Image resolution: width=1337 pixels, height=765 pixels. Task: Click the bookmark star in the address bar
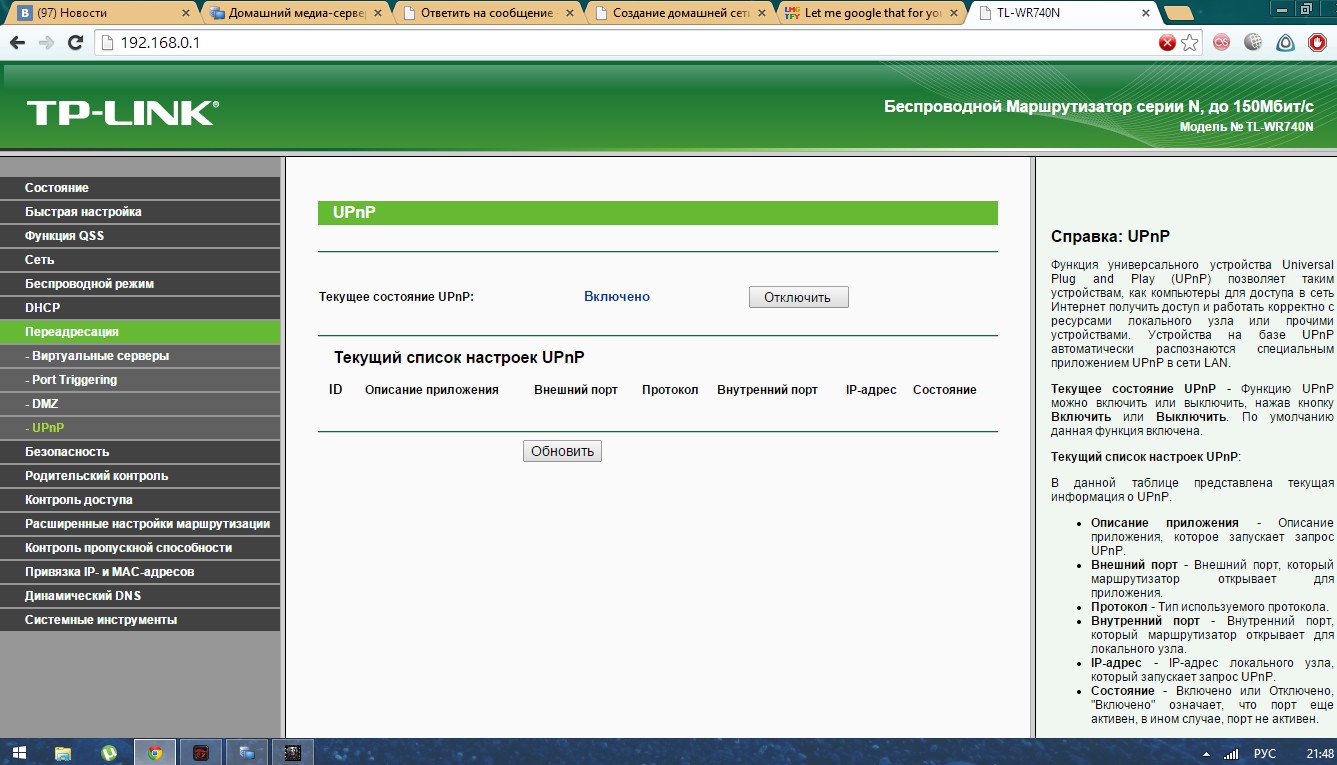pos(1190,43)
